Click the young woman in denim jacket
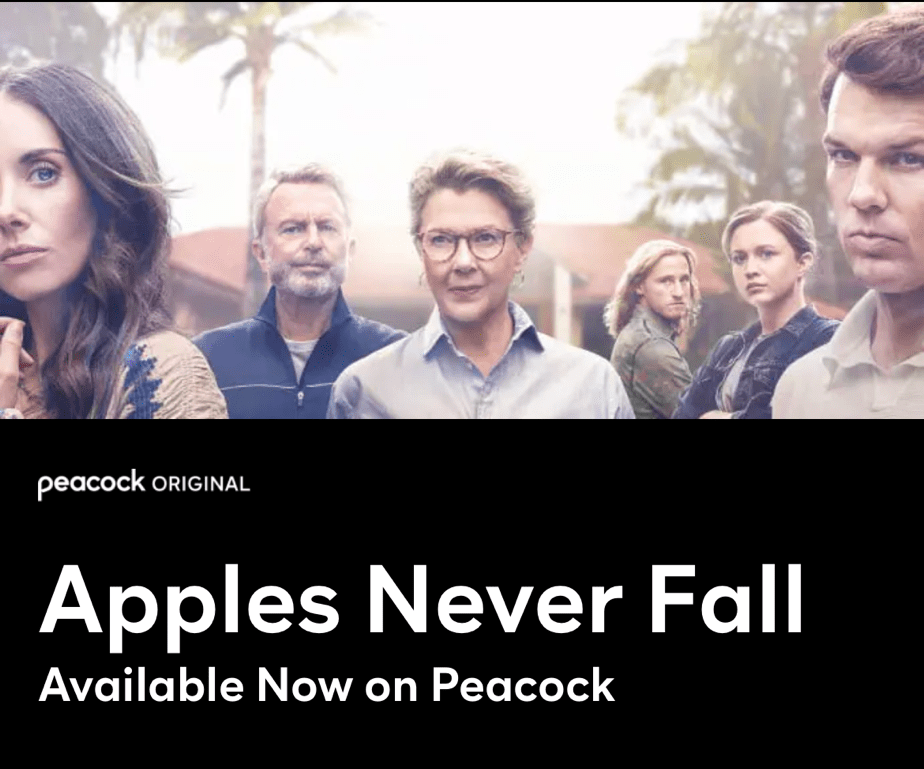Screen dimensions: 924x769 tap(760, 312)
